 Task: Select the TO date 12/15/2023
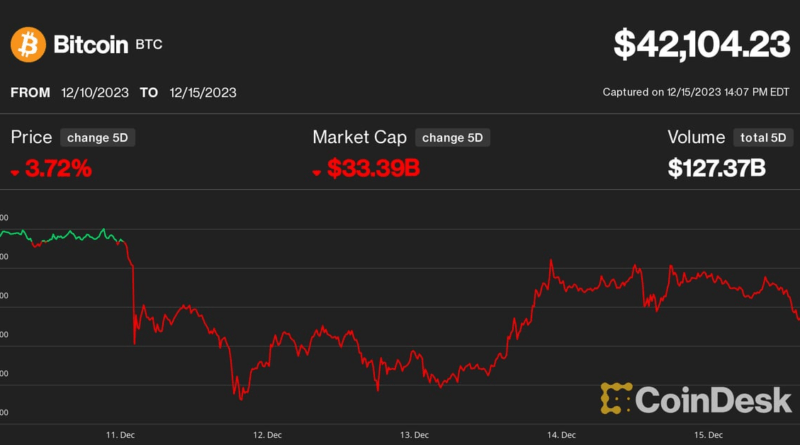coord(204,92)
